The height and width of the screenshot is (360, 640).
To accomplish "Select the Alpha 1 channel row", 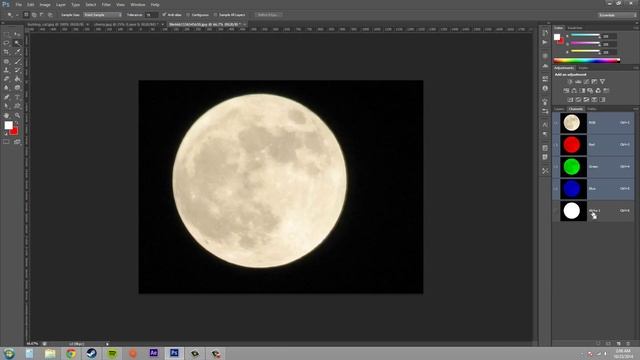I will (593, 211).
